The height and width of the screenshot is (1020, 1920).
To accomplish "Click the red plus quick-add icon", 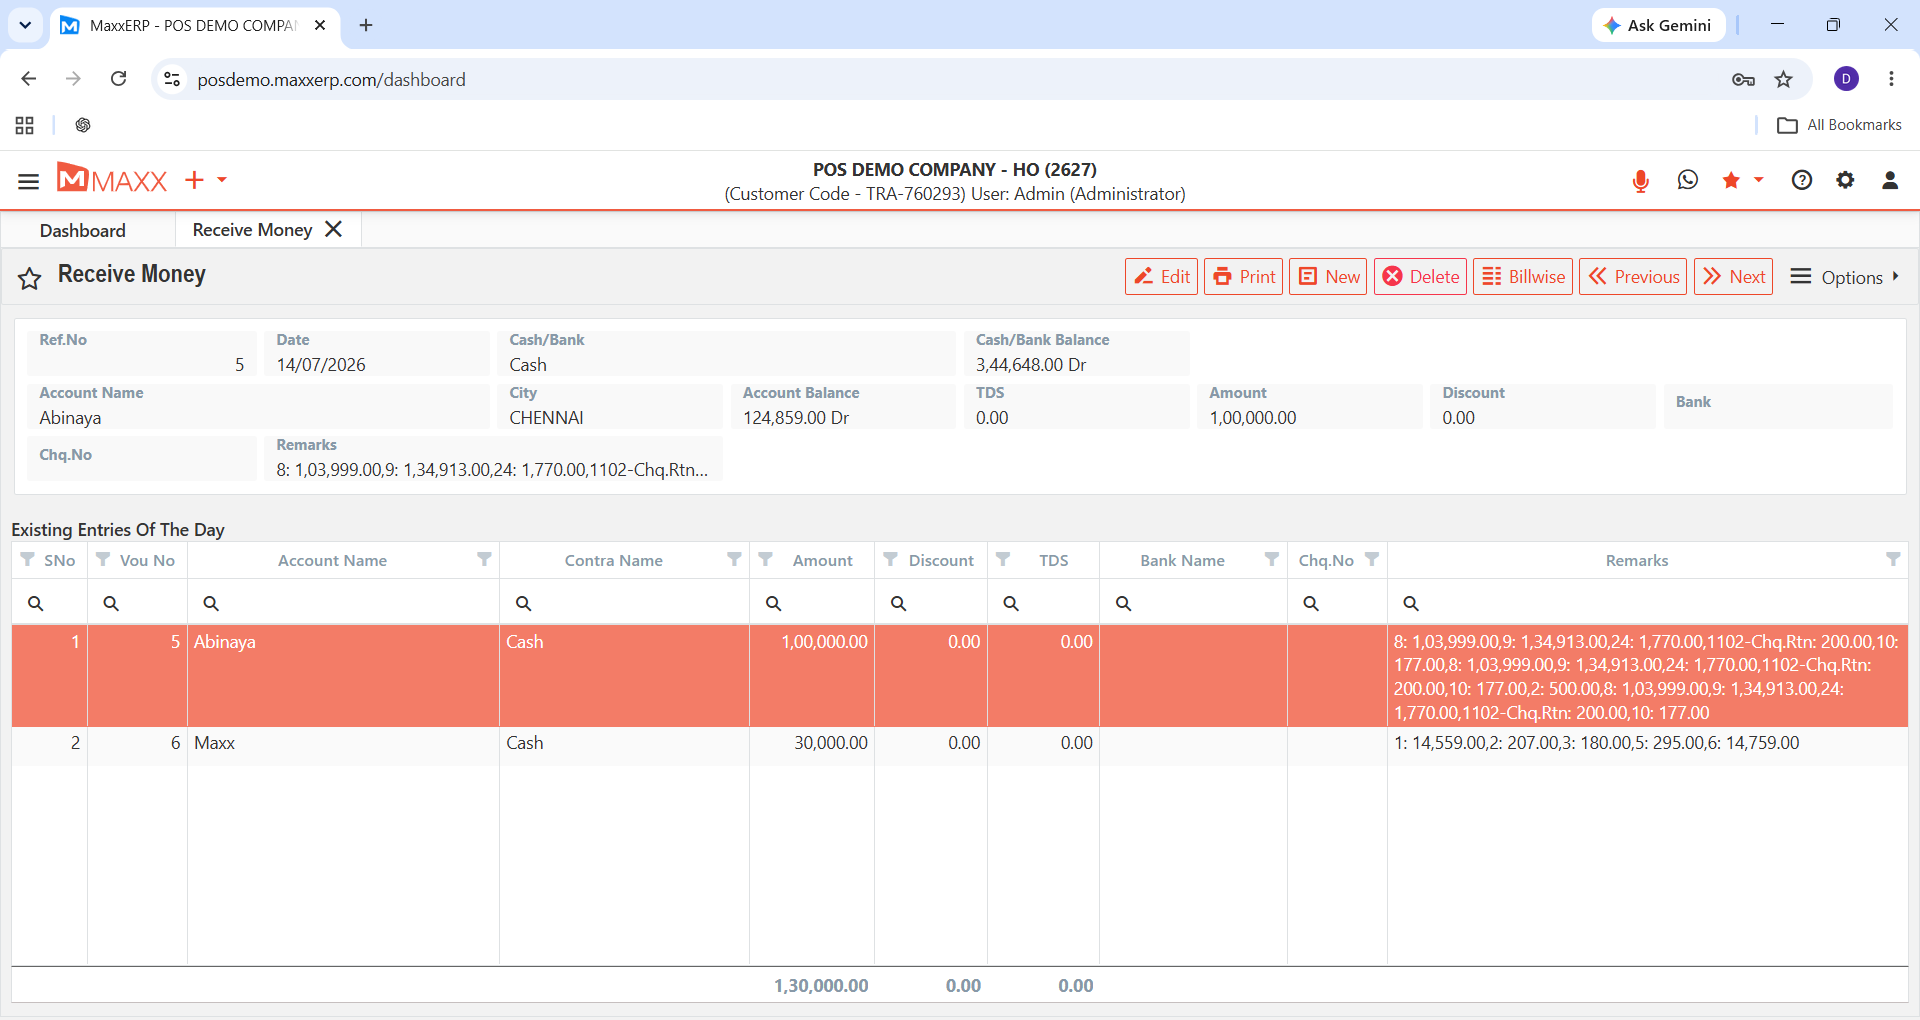I will (194, 180).
